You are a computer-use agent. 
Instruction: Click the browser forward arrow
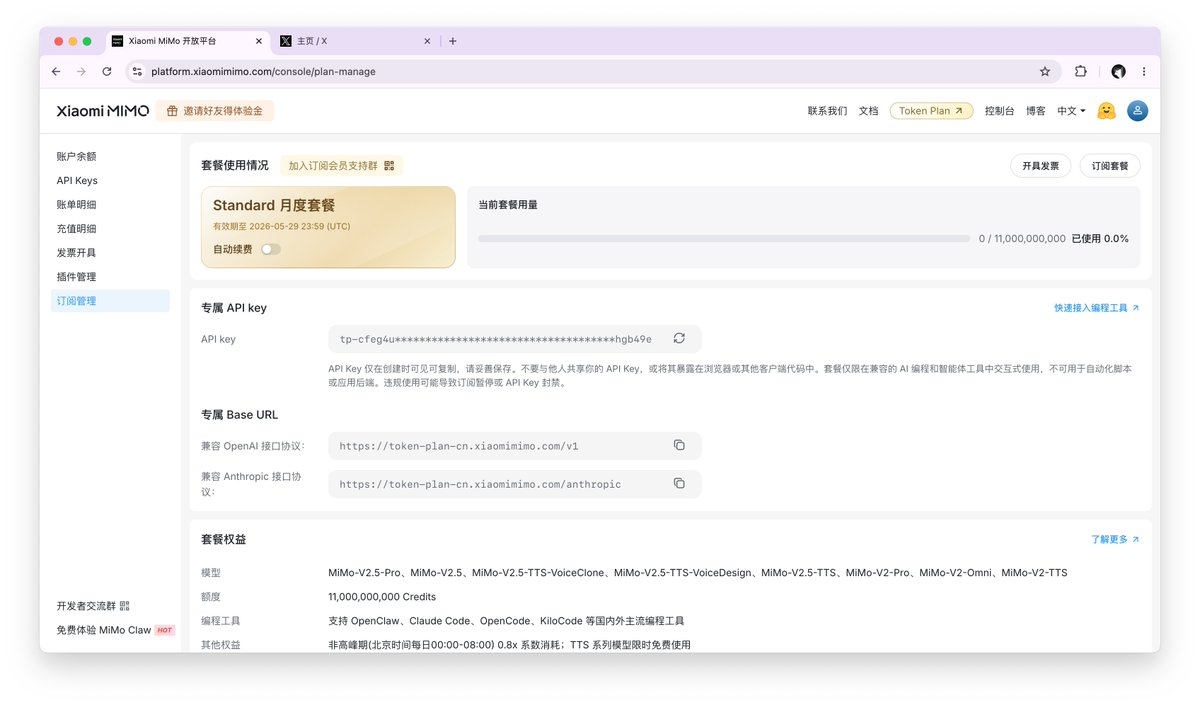[x=82, y=72]
